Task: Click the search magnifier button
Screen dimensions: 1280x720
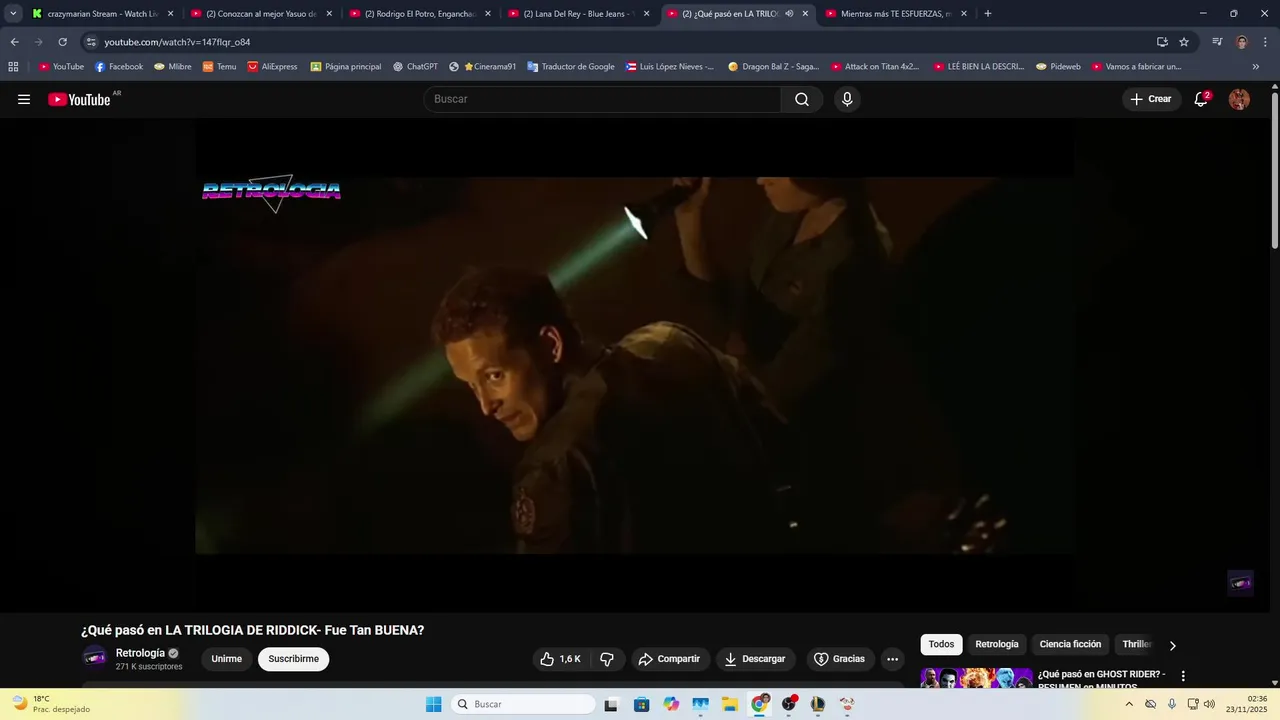Action: (x=802, y=99)
